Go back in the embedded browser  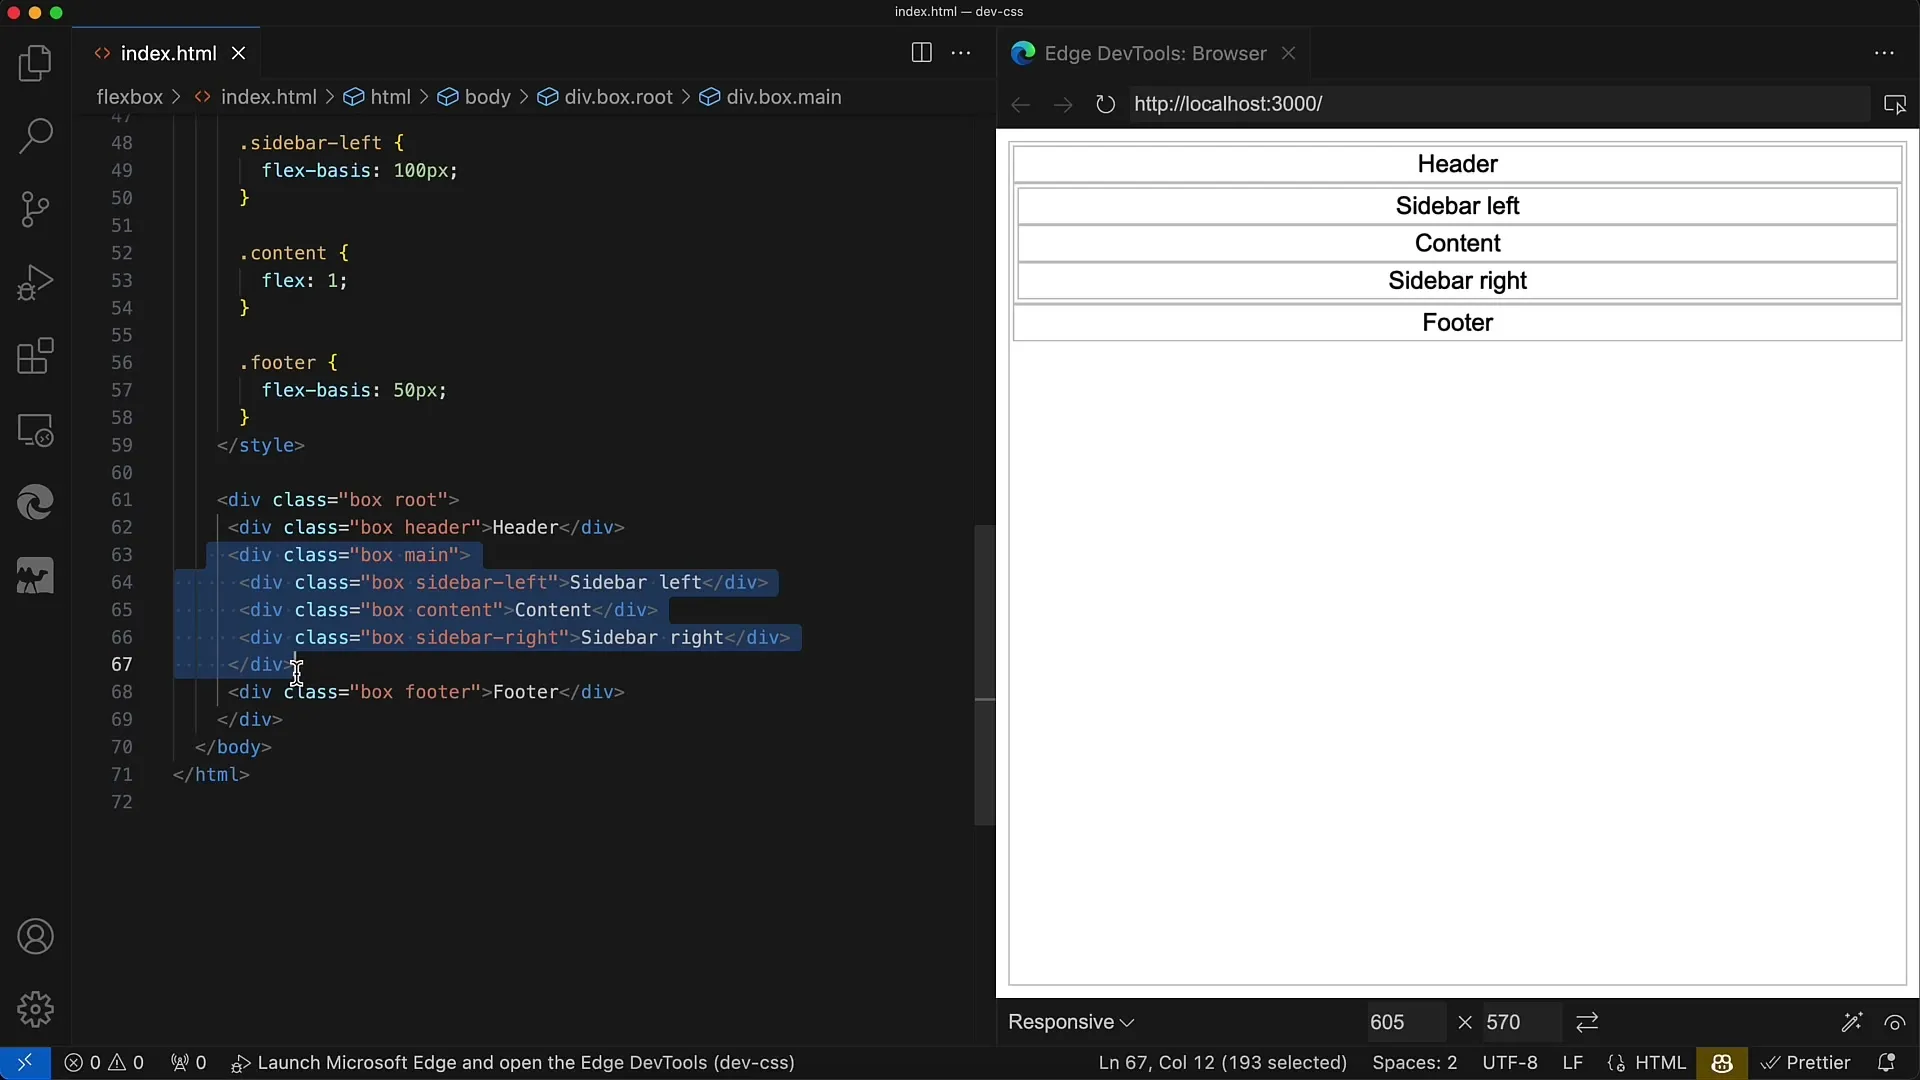(1020, 104)
